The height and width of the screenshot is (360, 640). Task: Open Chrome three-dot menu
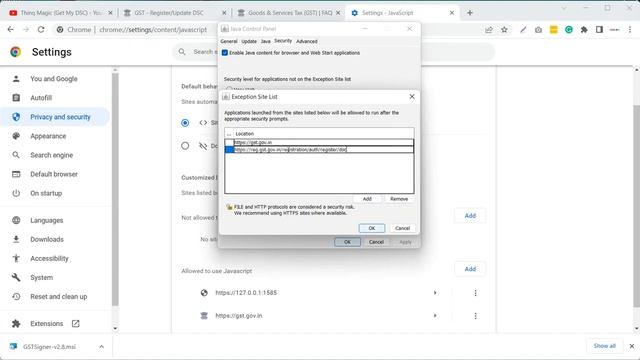coord(630,29)
